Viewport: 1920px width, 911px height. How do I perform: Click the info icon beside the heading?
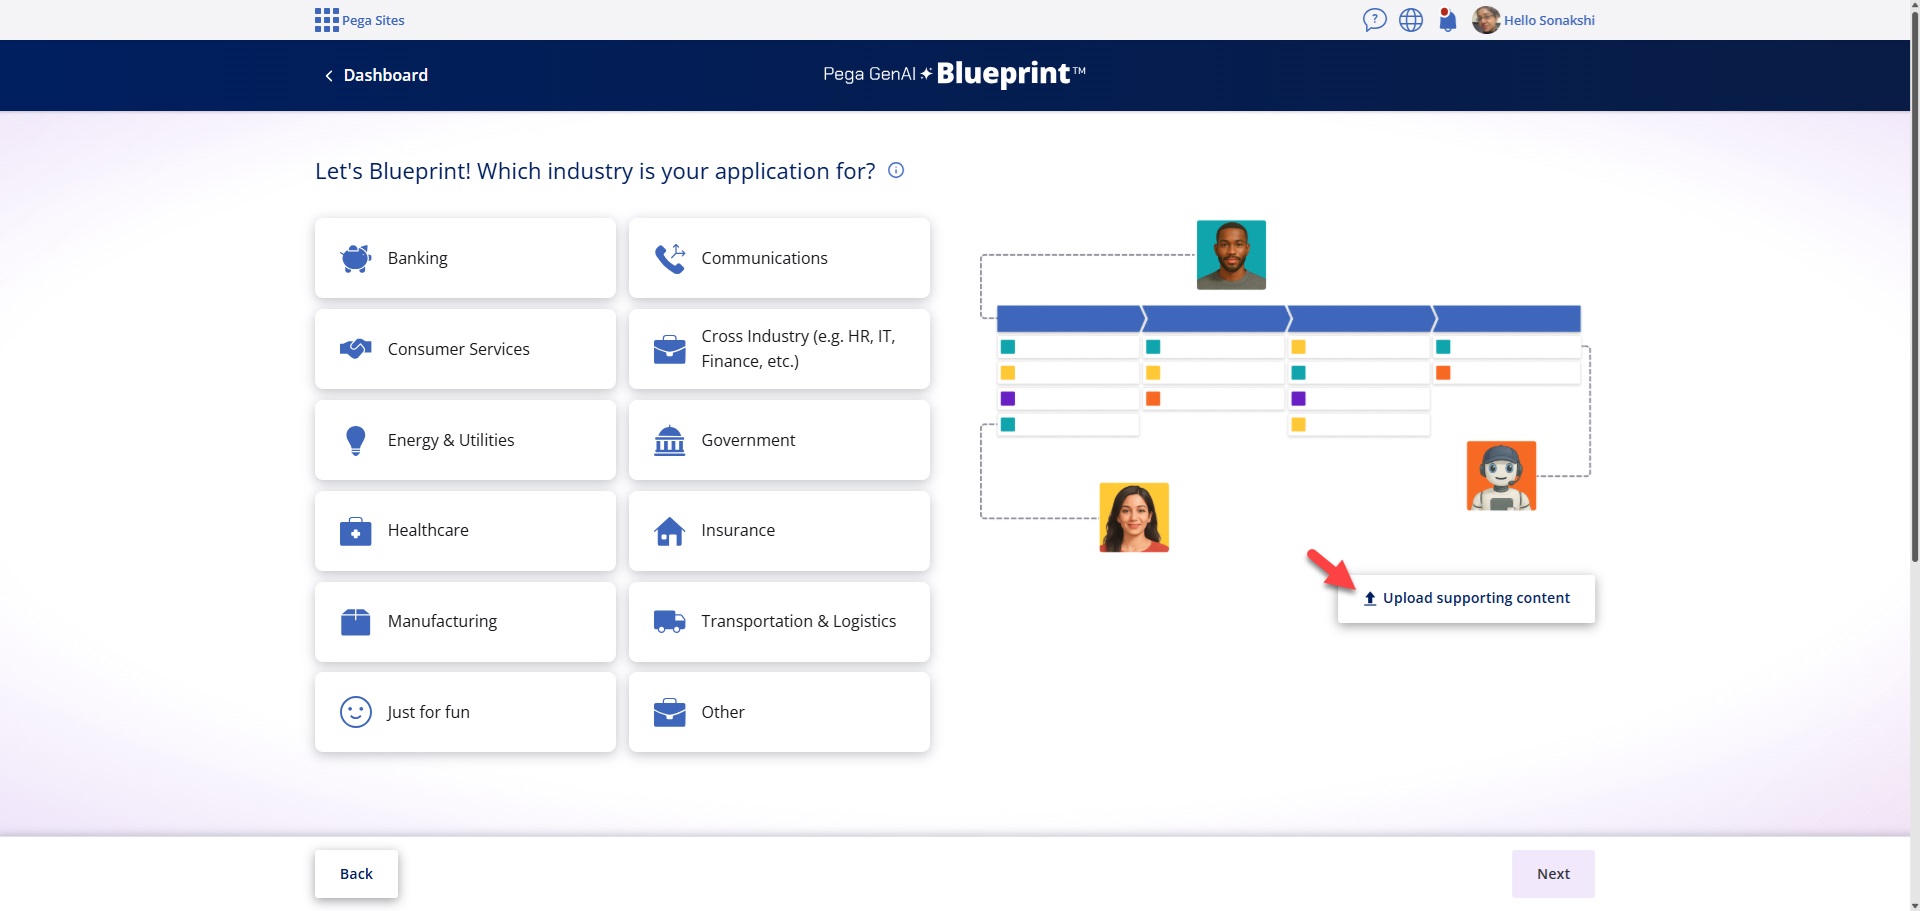pos(895,170)
